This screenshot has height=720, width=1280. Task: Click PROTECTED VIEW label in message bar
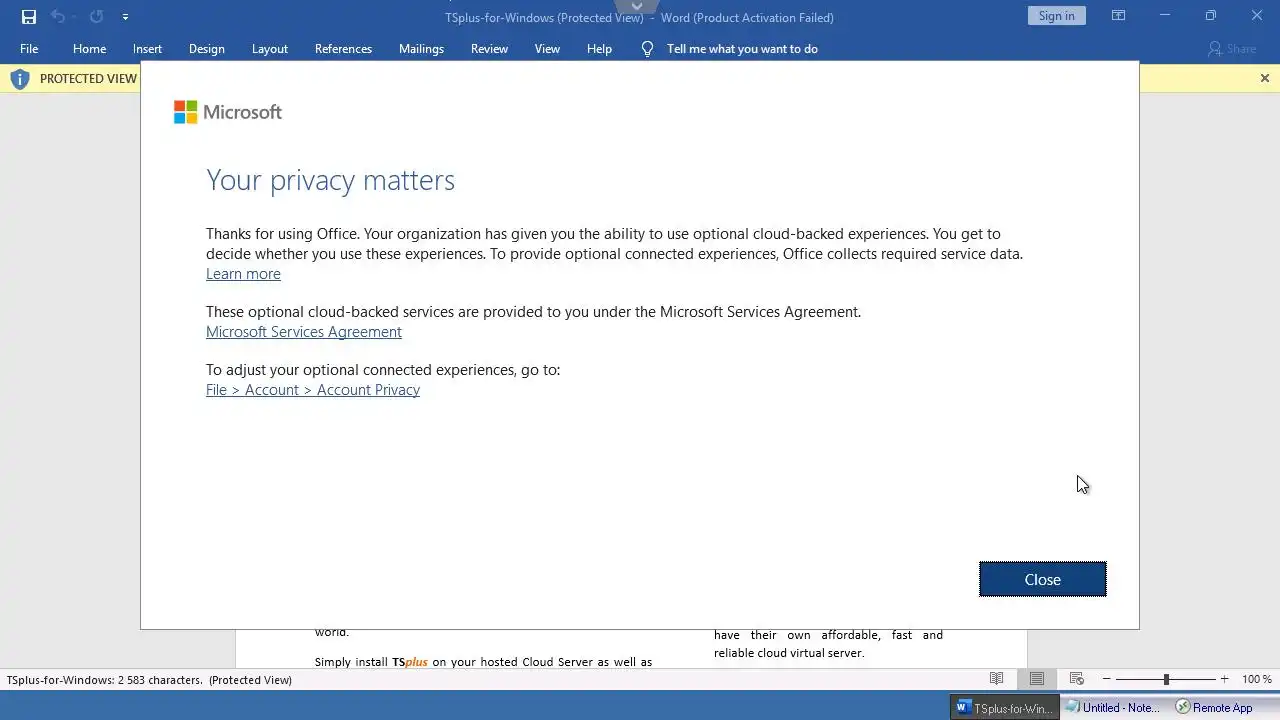(x=88, y=78)
